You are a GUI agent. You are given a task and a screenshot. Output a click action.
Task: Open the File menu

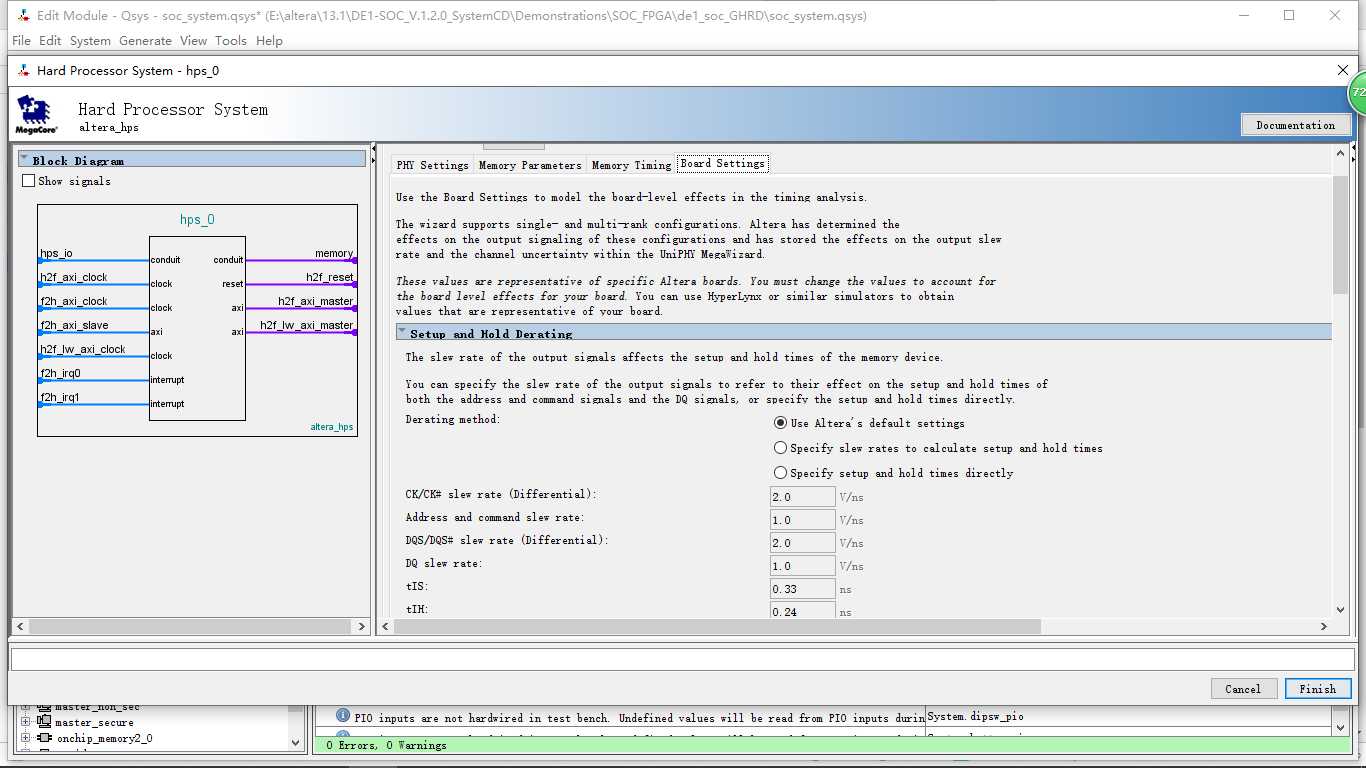coord(21,41)
